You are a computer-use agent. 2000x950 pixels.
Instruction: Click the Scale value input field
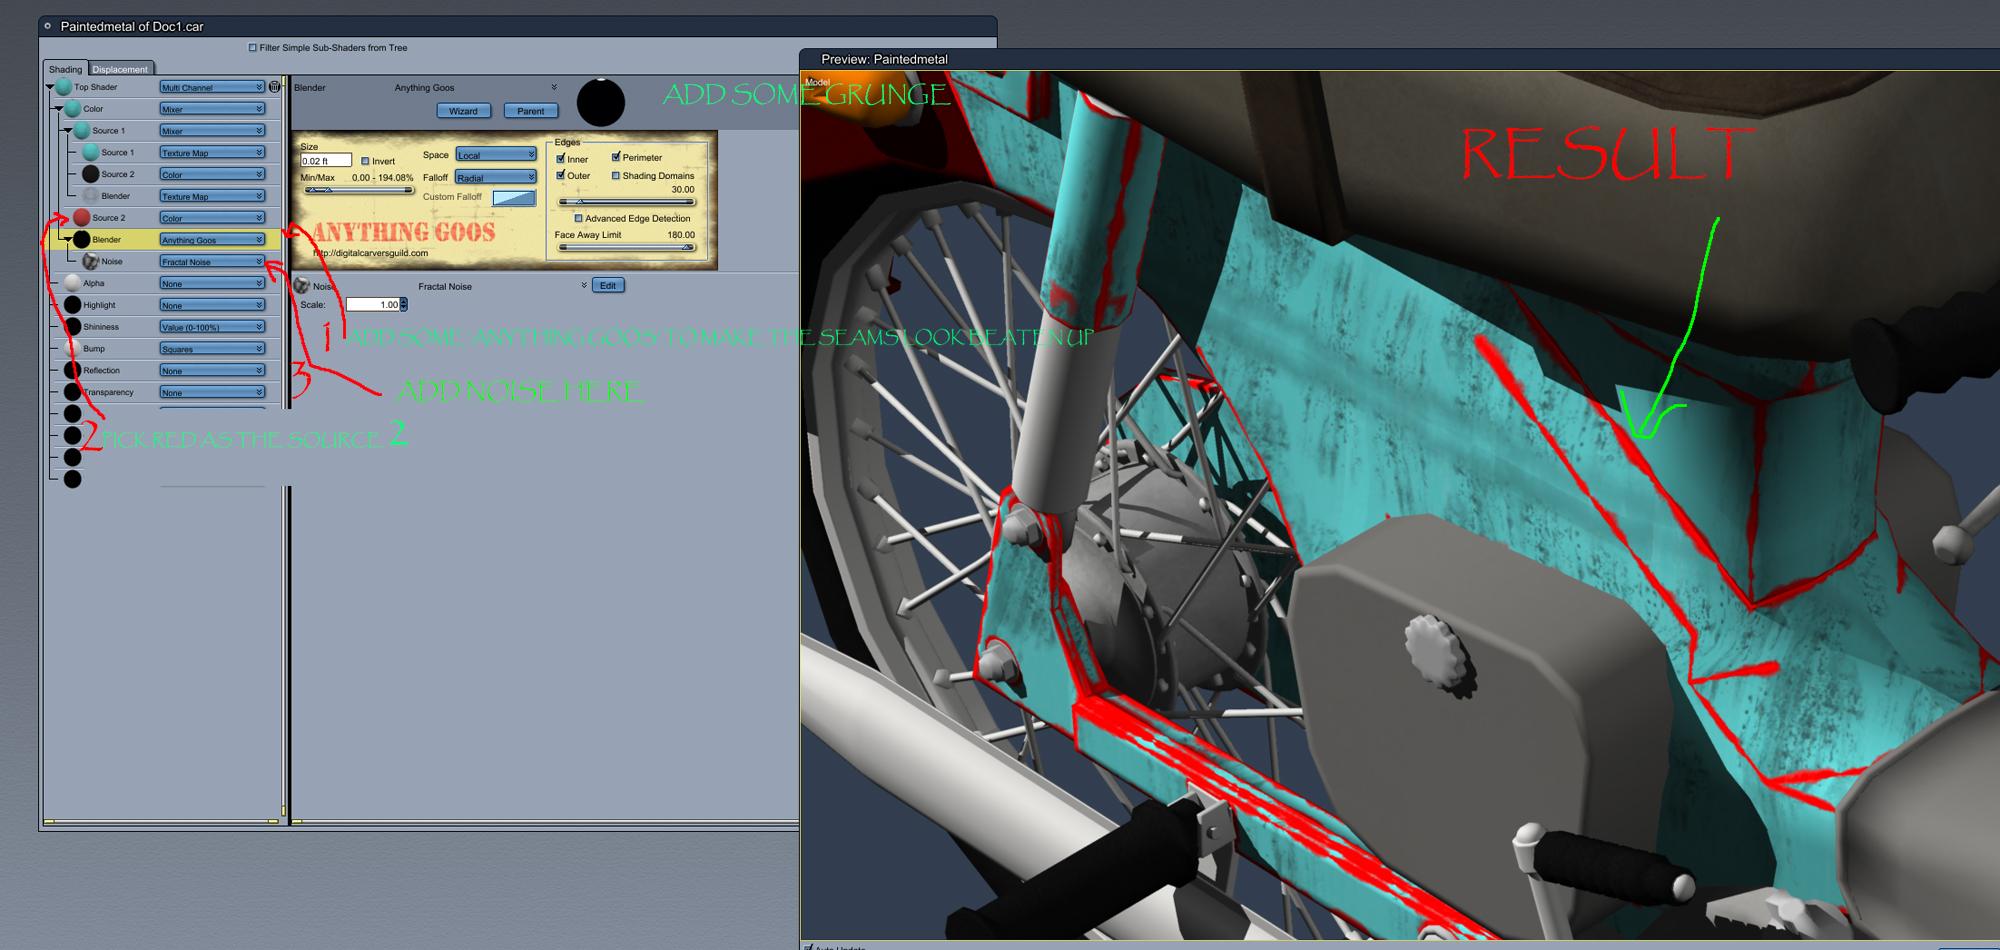[373, 304]
